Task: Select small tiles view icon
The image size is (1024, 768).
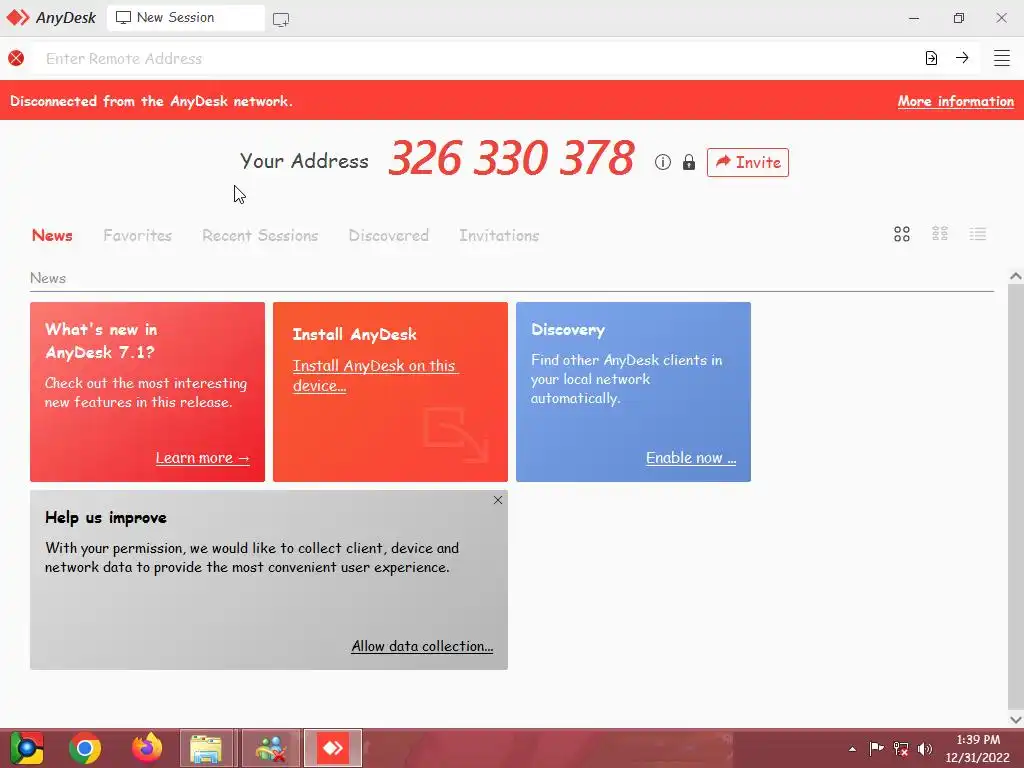Action: pyautogui.click(x=940, y=234)
